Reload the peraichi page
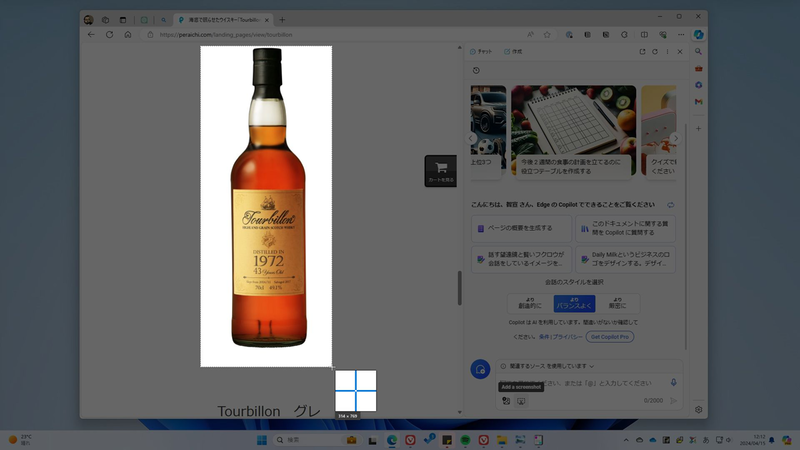The height and width of the screenshot is (450, 800). (109, 35)
